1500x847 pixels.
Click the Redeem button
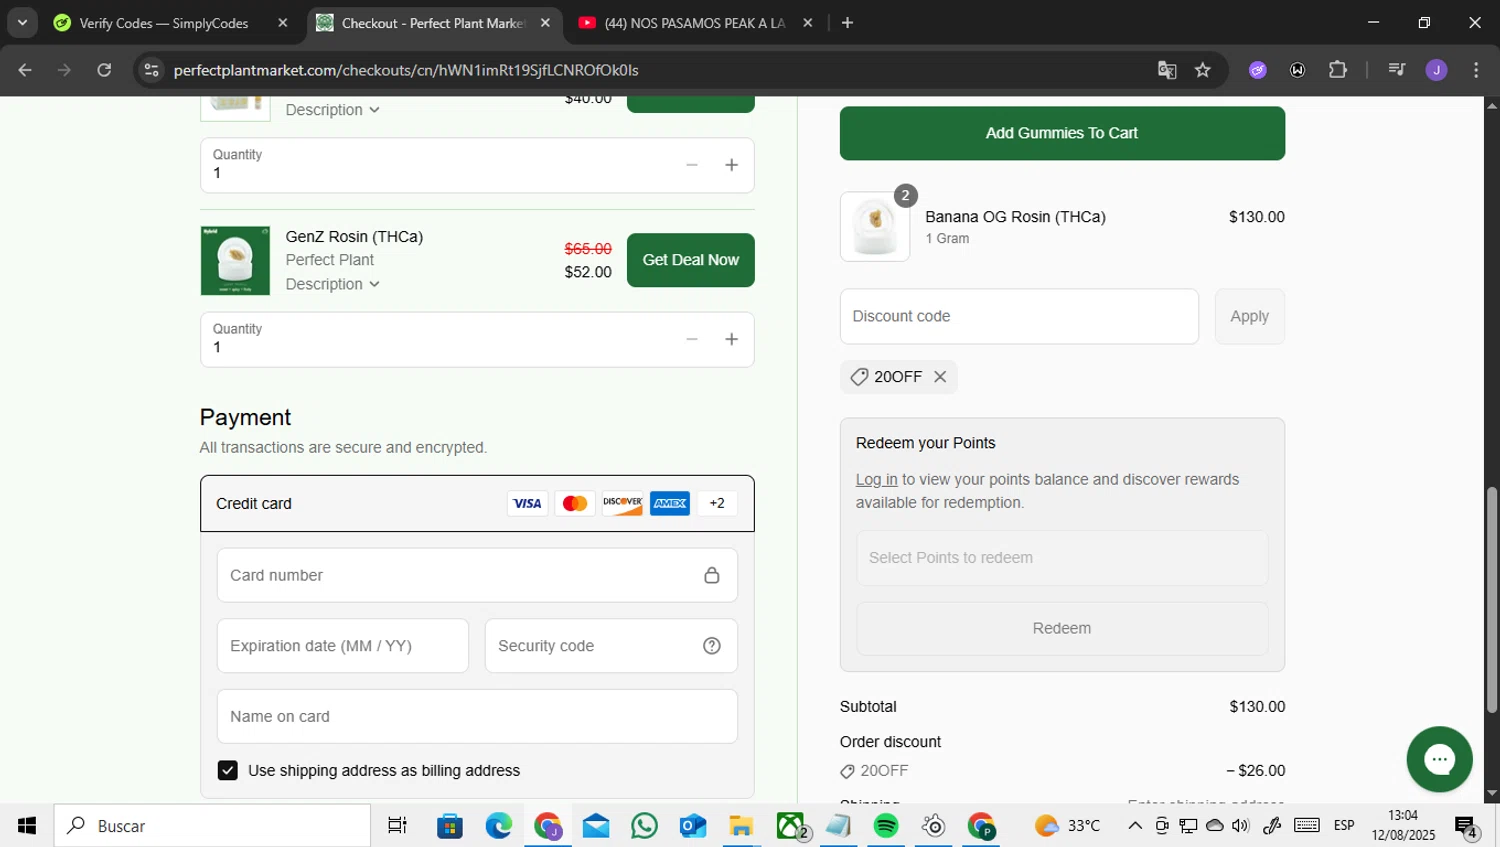pyautogui.click(x=1062, y=628)
